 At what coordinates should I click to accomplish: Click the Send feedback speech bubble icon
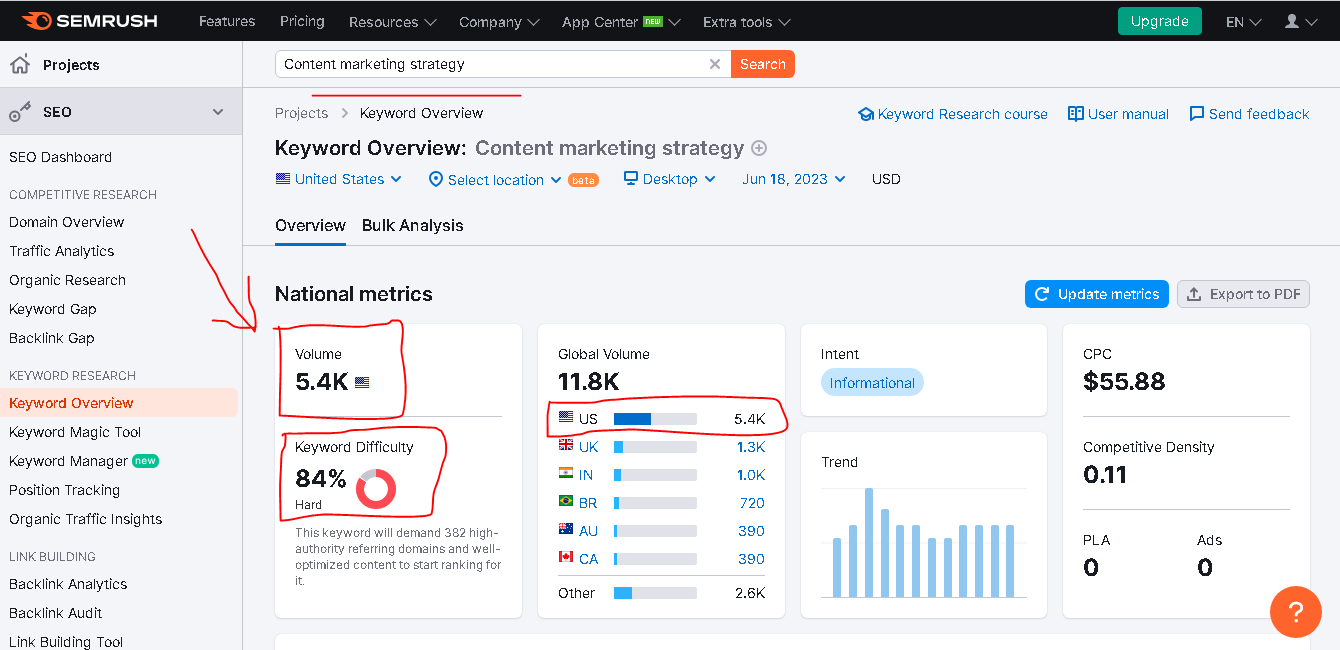[1196, 114]
